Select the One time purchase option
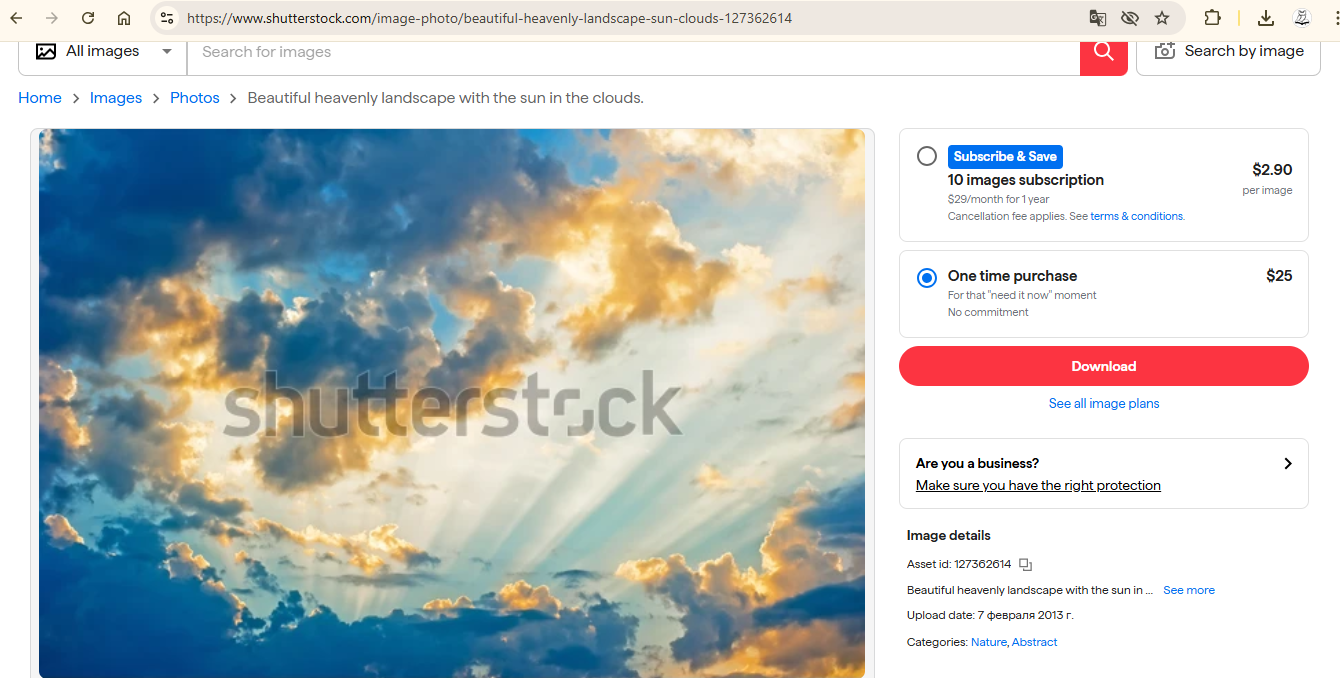 tap(927, 278)
